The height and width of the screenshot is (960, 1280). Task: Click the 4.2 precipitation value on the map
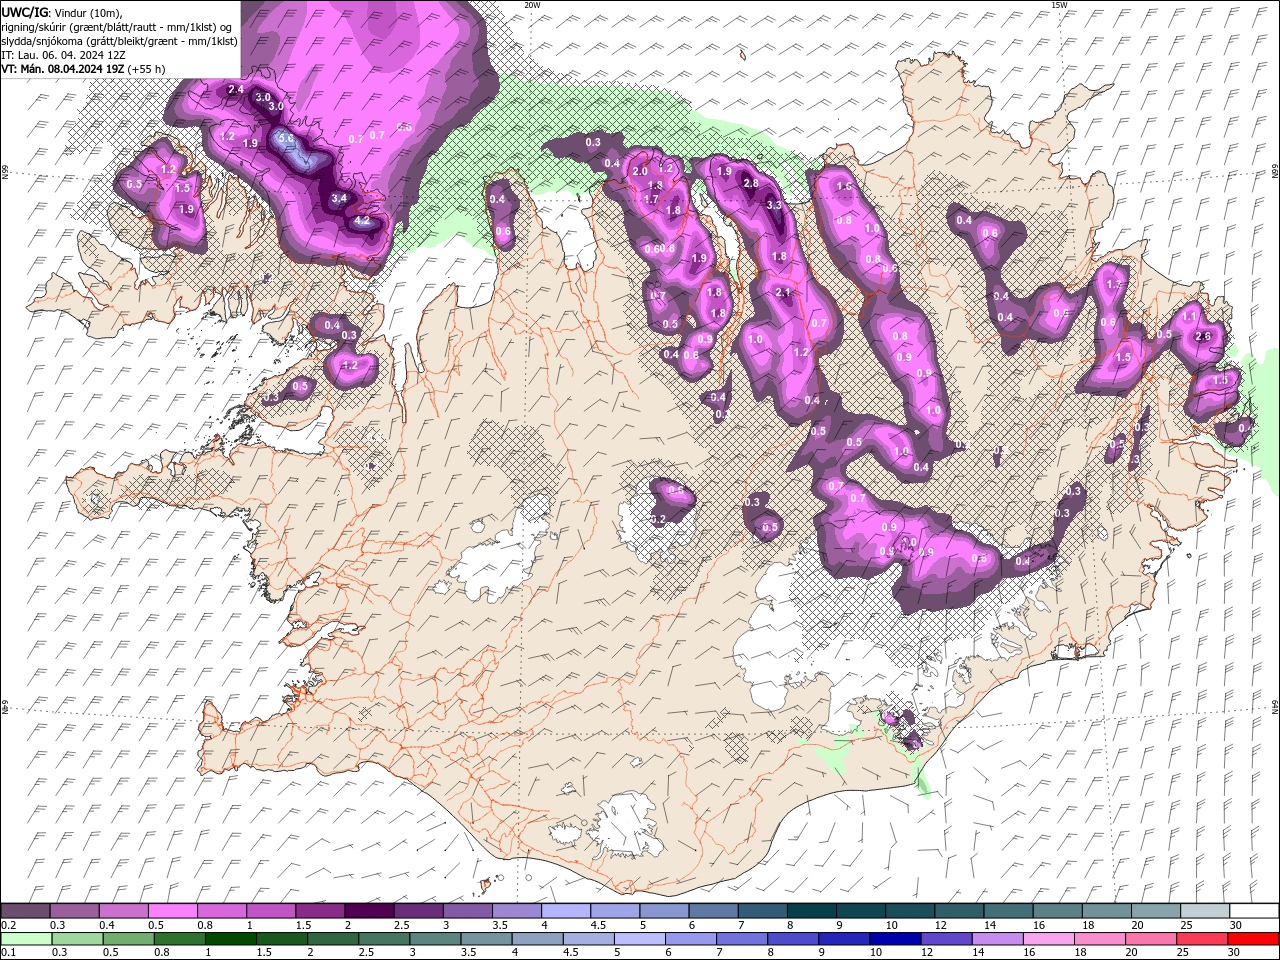pyautogui.click(x=362, y=220)
